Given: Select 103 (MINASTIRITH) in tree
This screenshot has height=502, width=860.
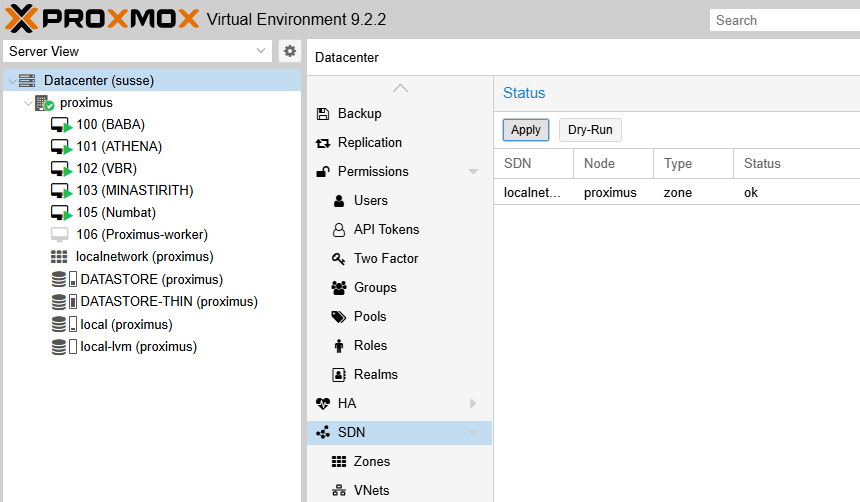Looking at the screenshot, I should (x=135, y=191).
